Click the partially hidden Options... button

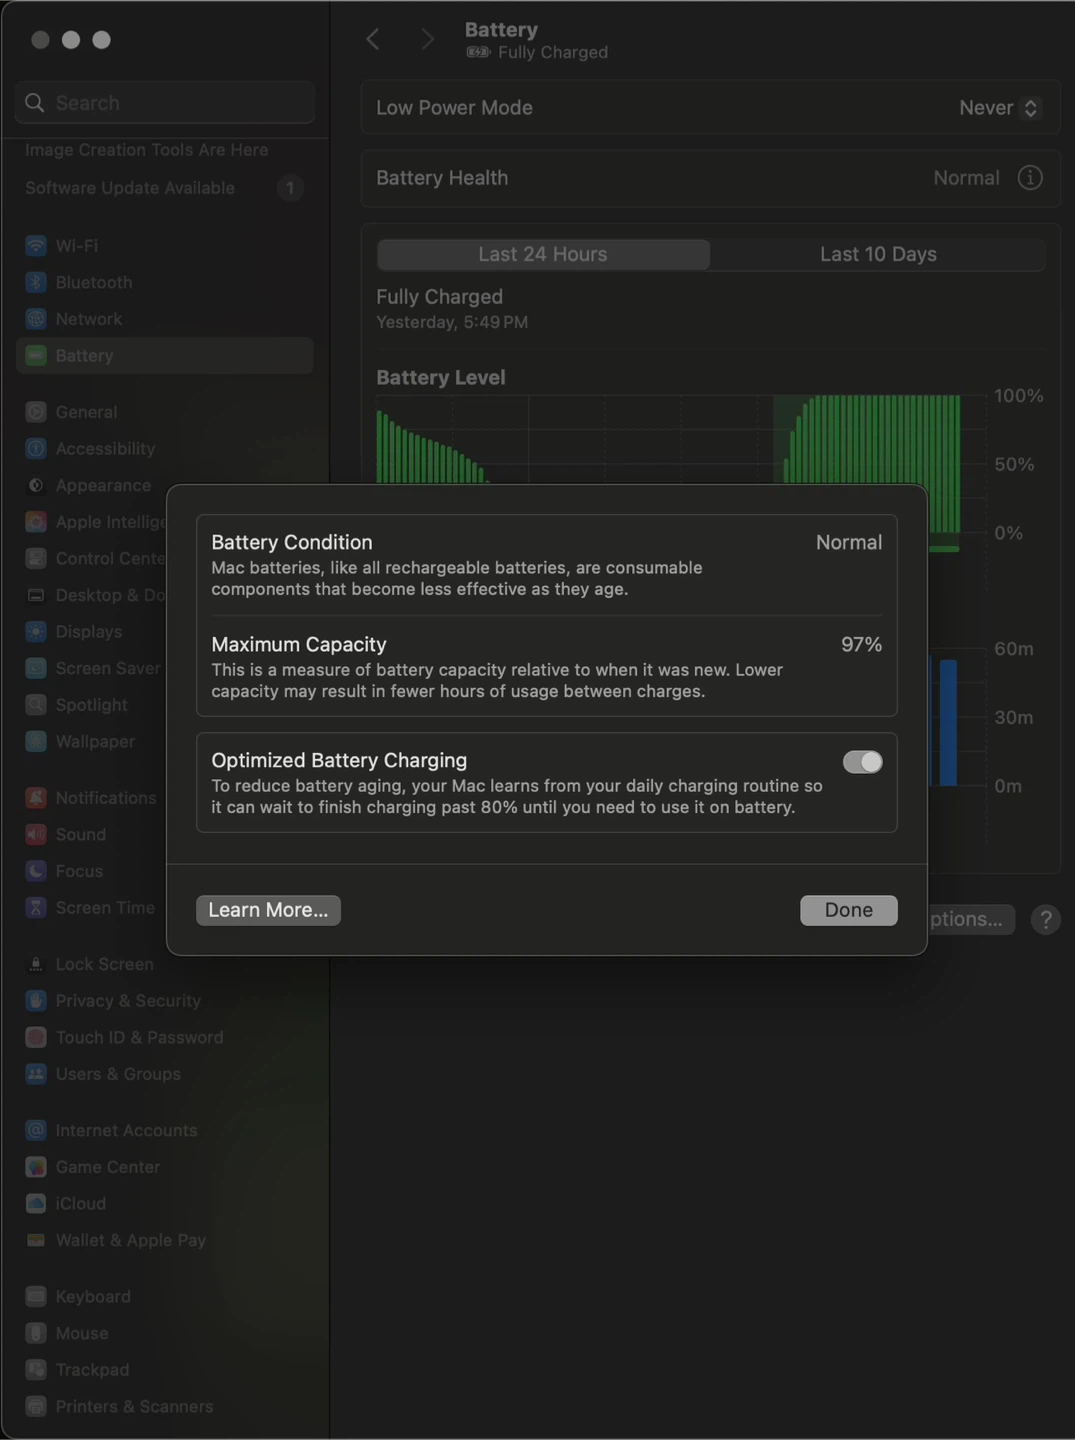pyautogui.click(x=970, y=919)
